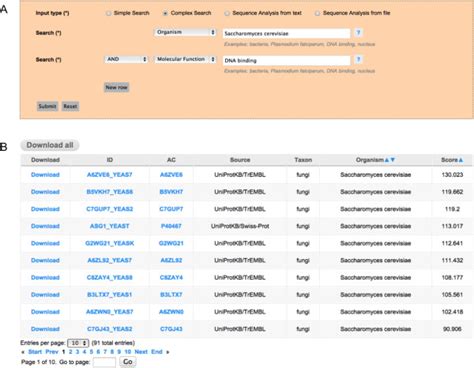Download the ABG1_YEAST entry
This screenshot has height=368, width=474.
[x=45, y=226]
